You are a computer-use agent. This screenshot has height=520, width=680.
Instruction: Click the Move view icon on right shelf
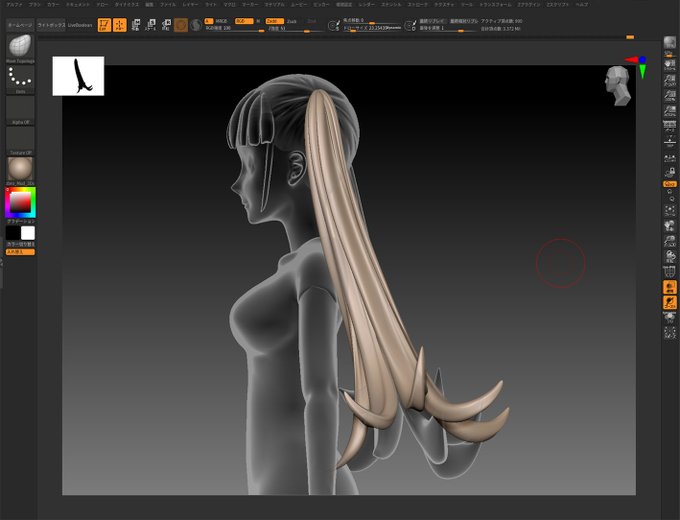click(670, 226)
